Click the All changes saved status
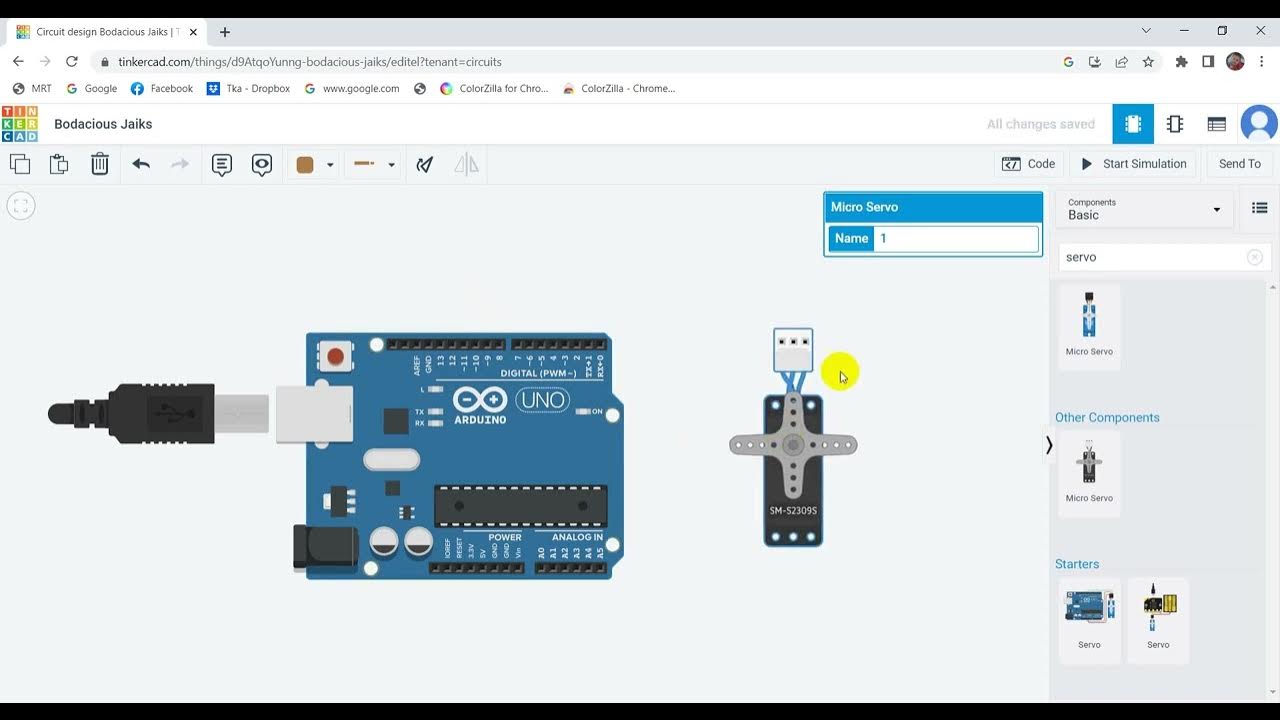 (x=1041, y=124)
